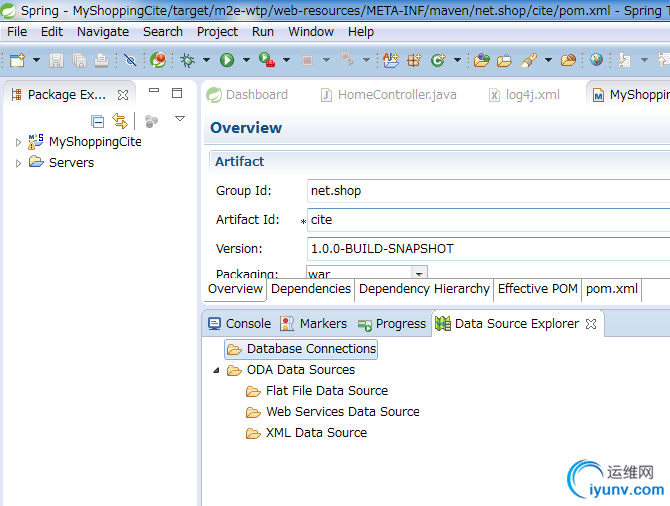Open the Debug dropdown arrow
The height and width of the screenshot is (506, 670).
coord(206,60)
